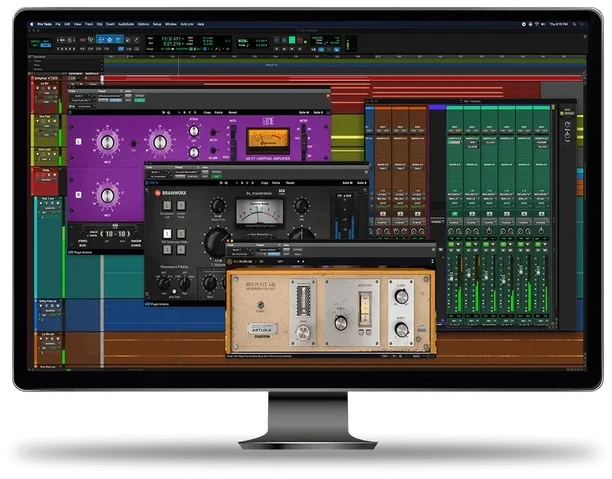Select the Grabber tool in the toolbar
612x479 pixels.
pos(118,39)
